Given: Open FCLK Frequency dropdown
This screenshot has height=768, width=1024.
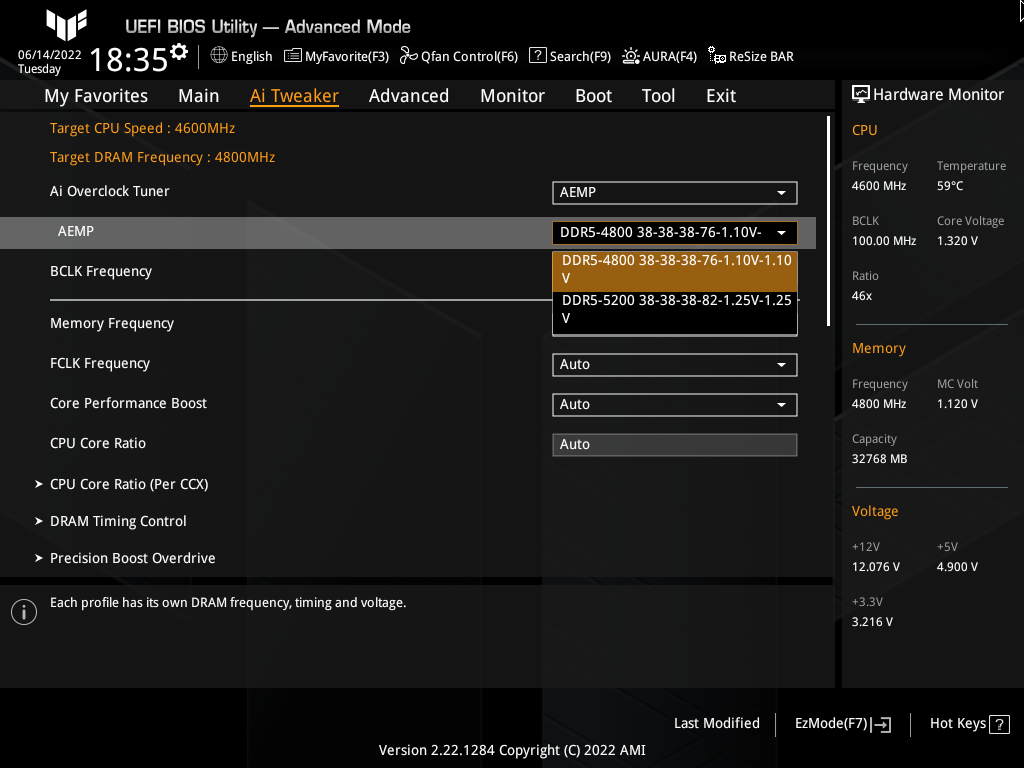Looking at the screenshot, I should 675,364.
